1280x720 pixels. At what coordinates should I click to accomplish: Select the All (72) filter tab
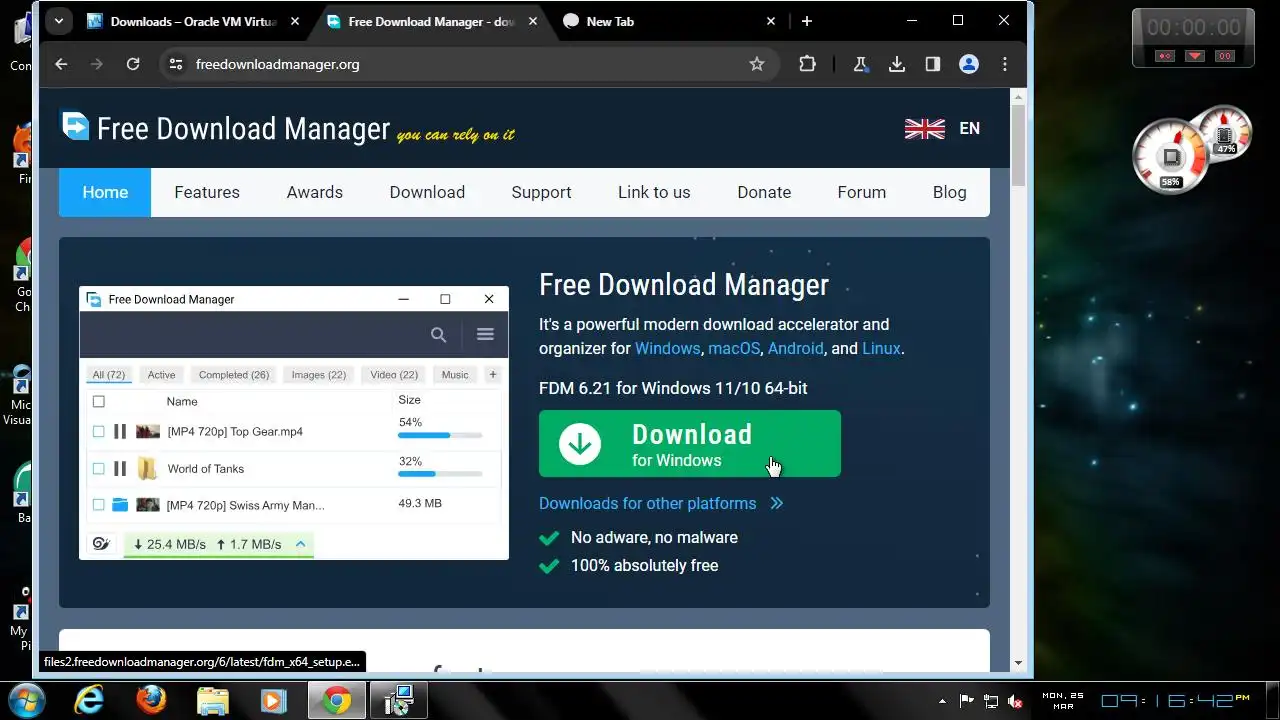[109, 375]
